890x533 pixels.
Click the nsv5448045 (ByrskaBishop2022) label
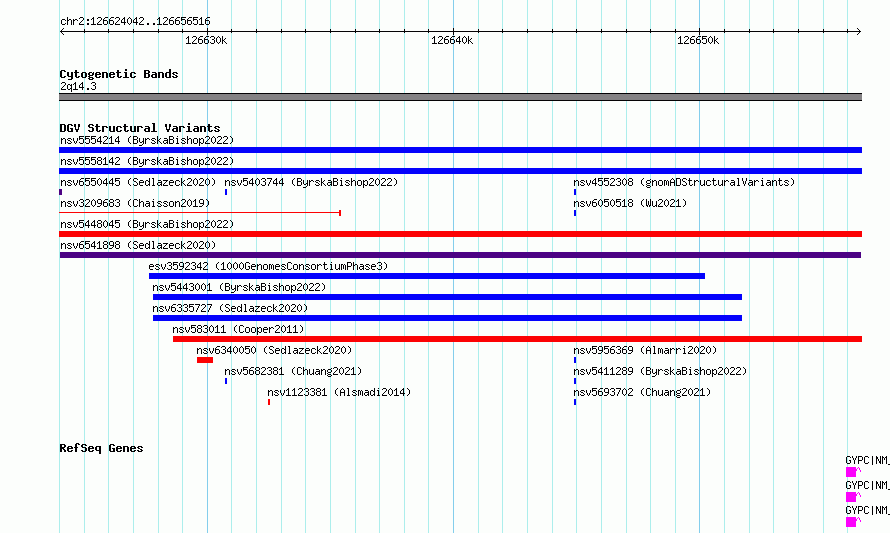[147, 224]
